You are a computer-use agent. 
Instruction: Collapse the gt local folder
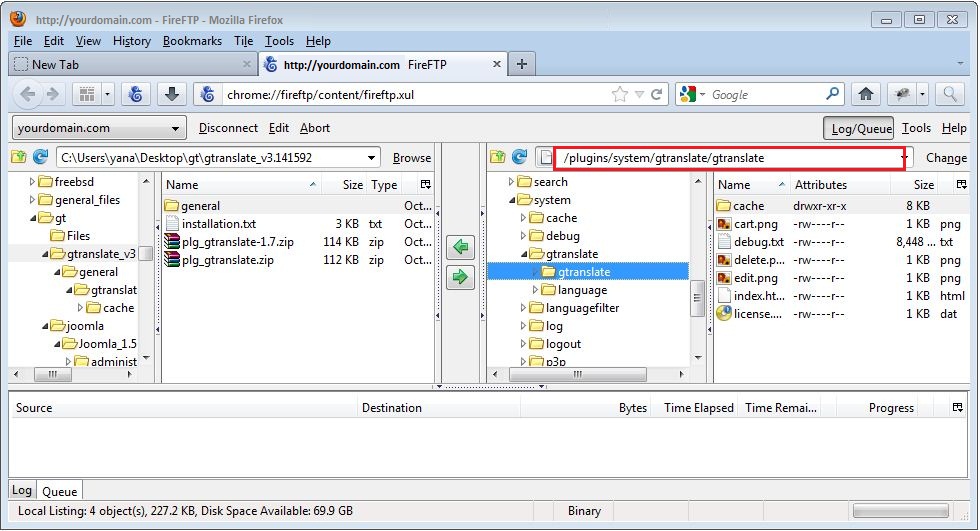tap(33, 218)
